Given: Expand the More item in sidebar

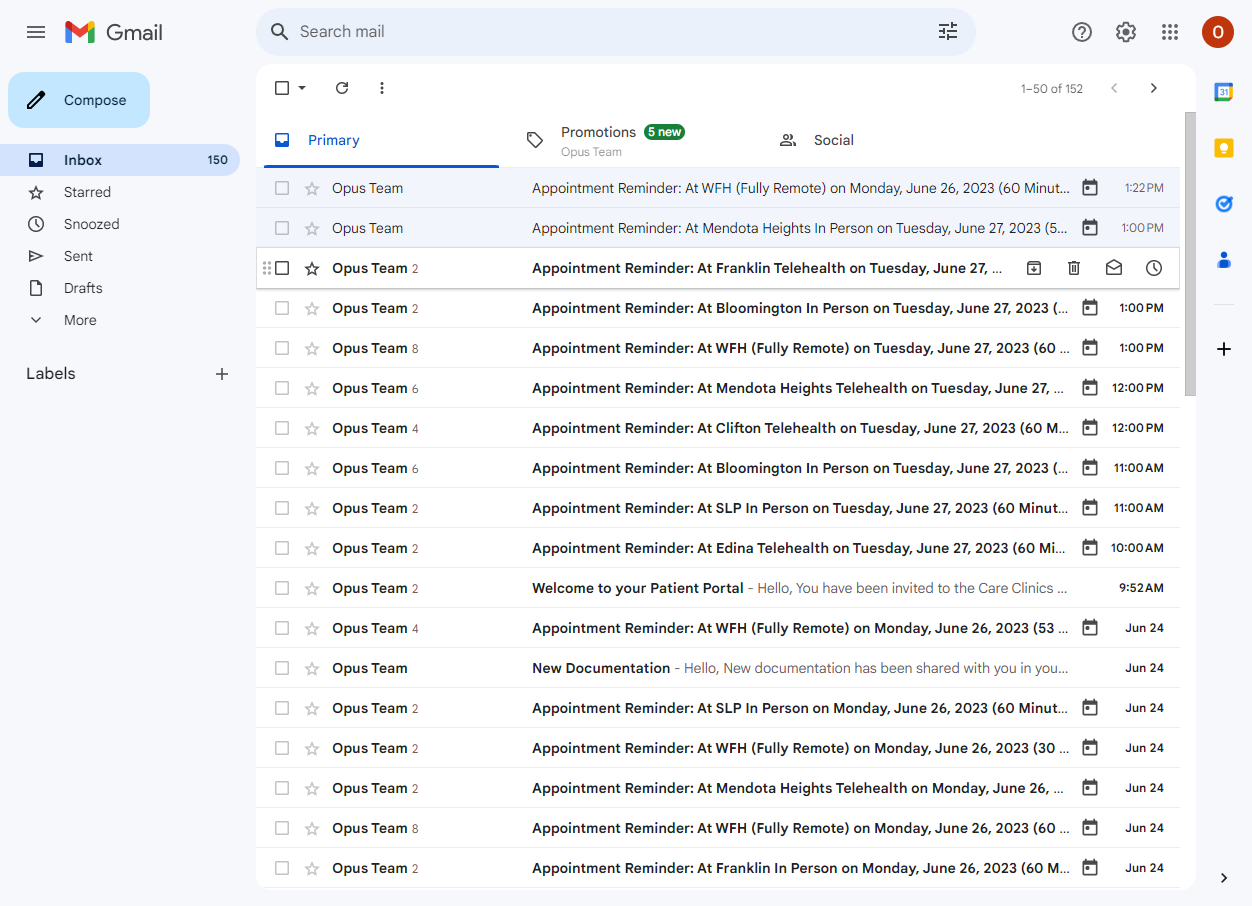Looking at the screenshot, I should click(80, 320).
